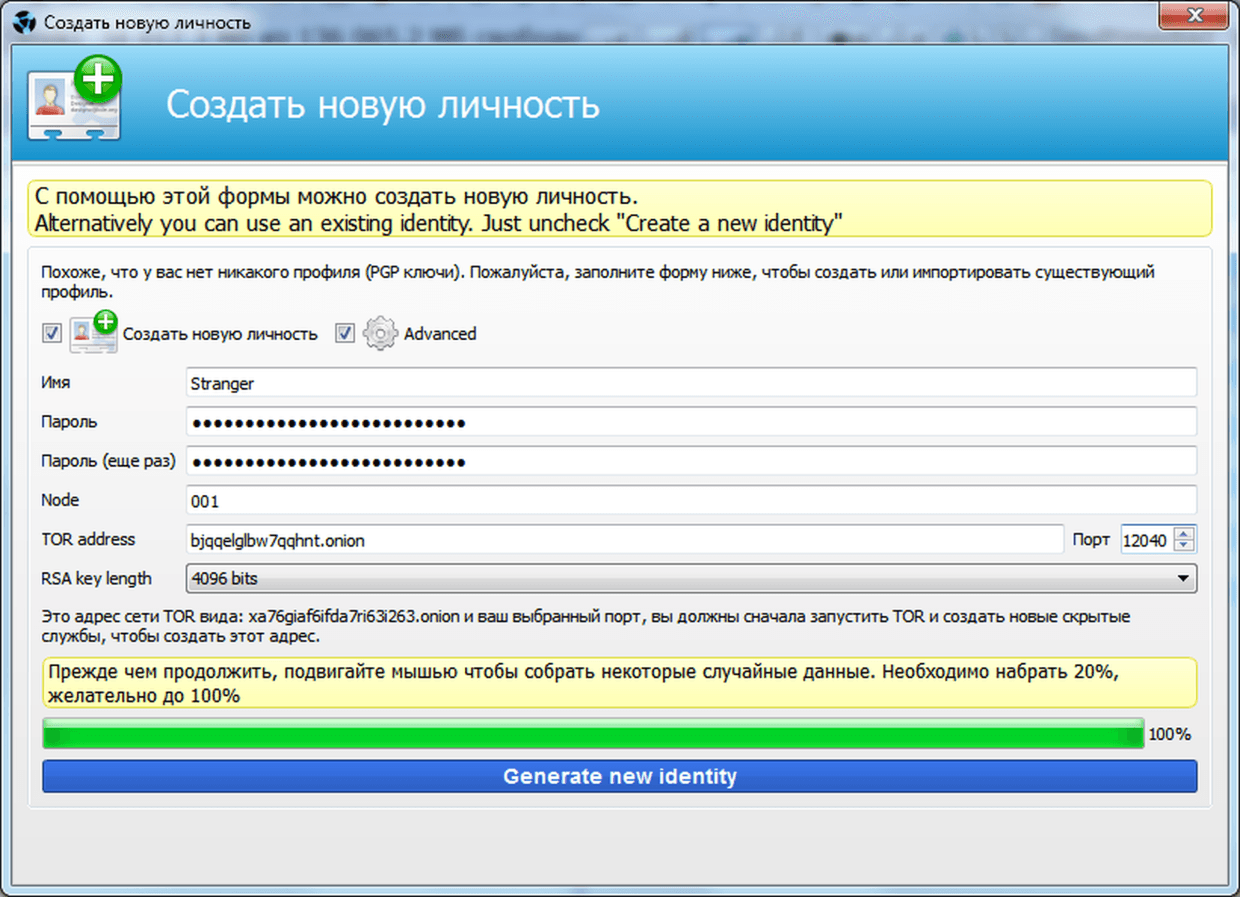
Task: Click the Node field with 001
Action: tap(690, 500)
